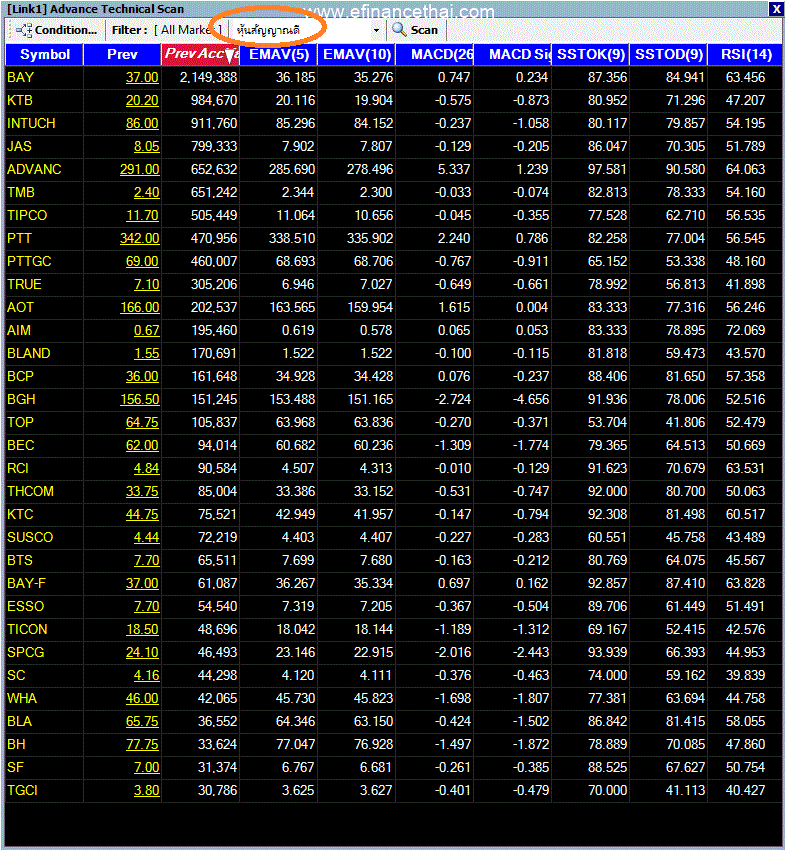Open ADVANC price link 291.00
Screen dimensions: 785x851
pyautogui.click(x=140, y=169)
